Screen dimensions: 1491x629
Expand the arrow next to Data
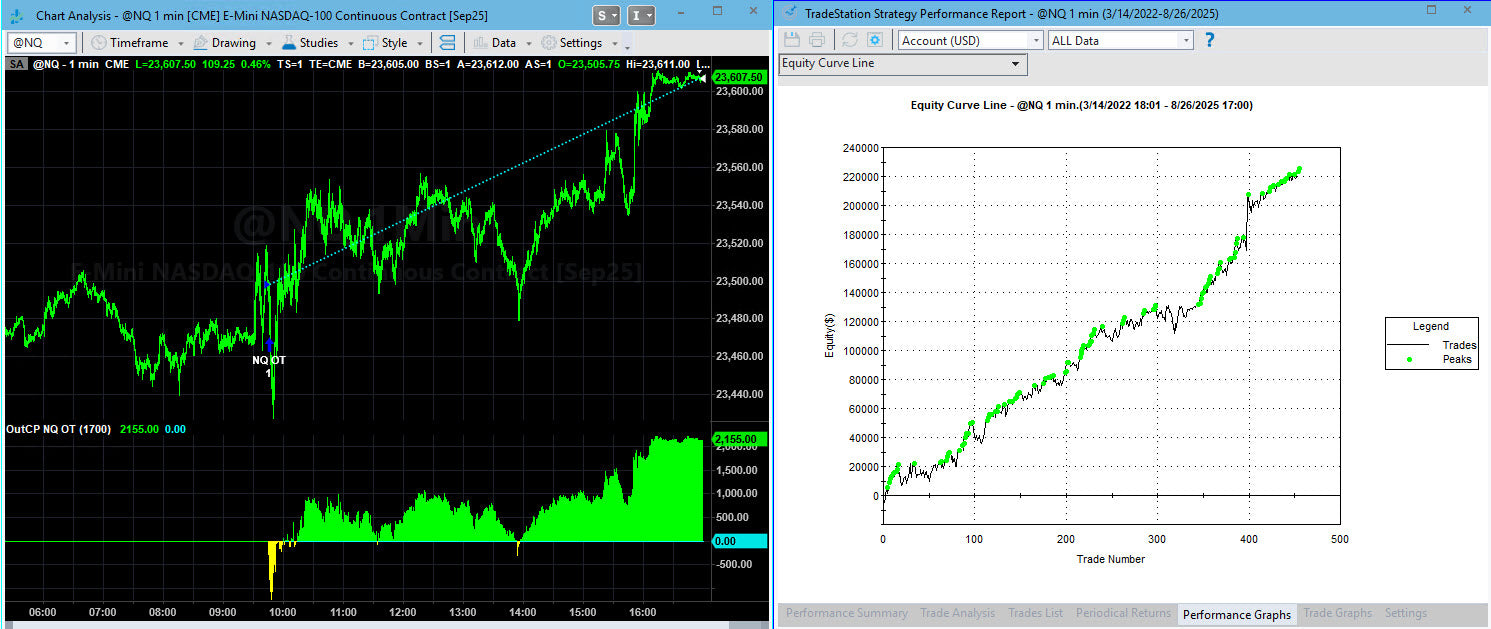click(527, 44)
